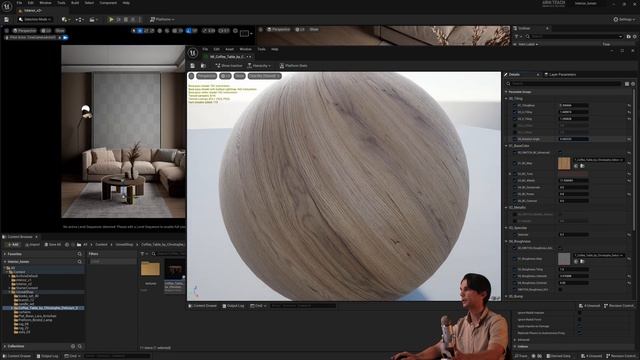Open the material preview viewport options menu
Image resolution: width=640 pixels, height=360 pixels.
(x=191, y=76)
